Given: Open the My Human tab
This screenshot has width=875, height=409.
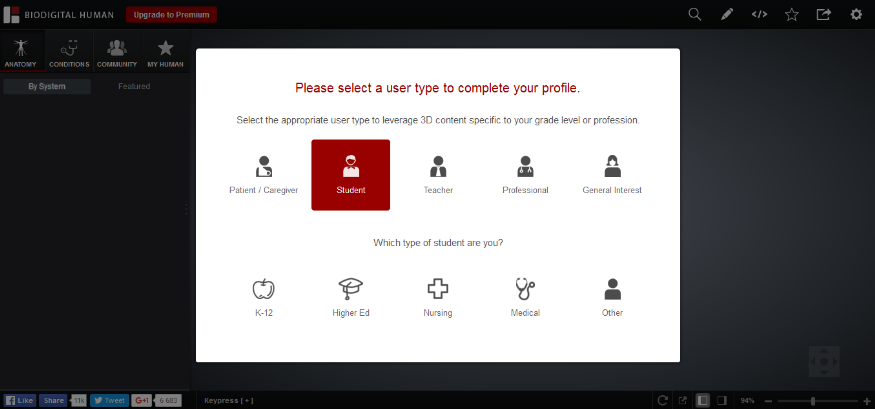Looking at the screenshot, I should (165, 52).
